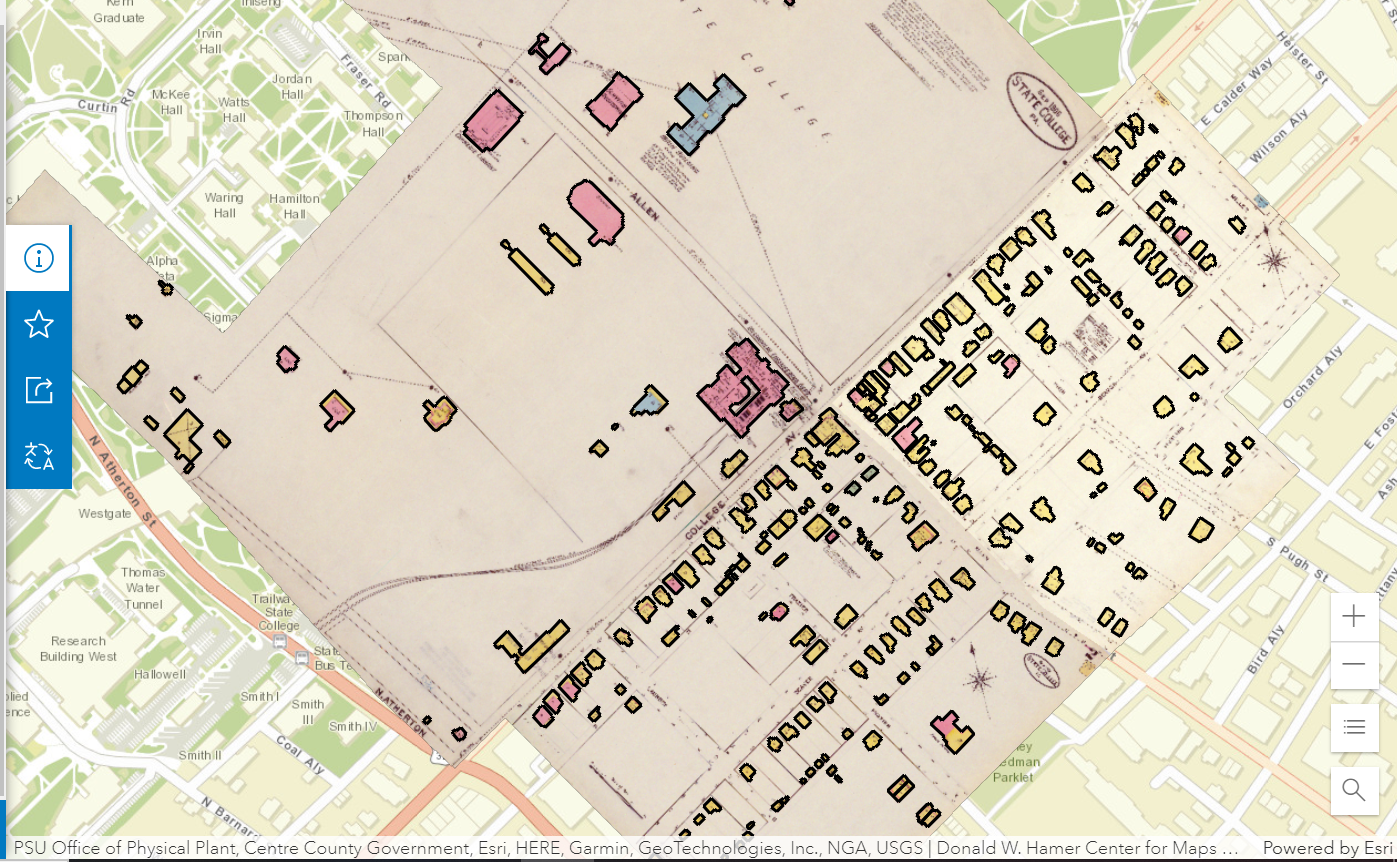The height and width of the screenshot is (862, 1397).
Task: Click the Fraser Rd street label
Action: click(x=364, y=81)
